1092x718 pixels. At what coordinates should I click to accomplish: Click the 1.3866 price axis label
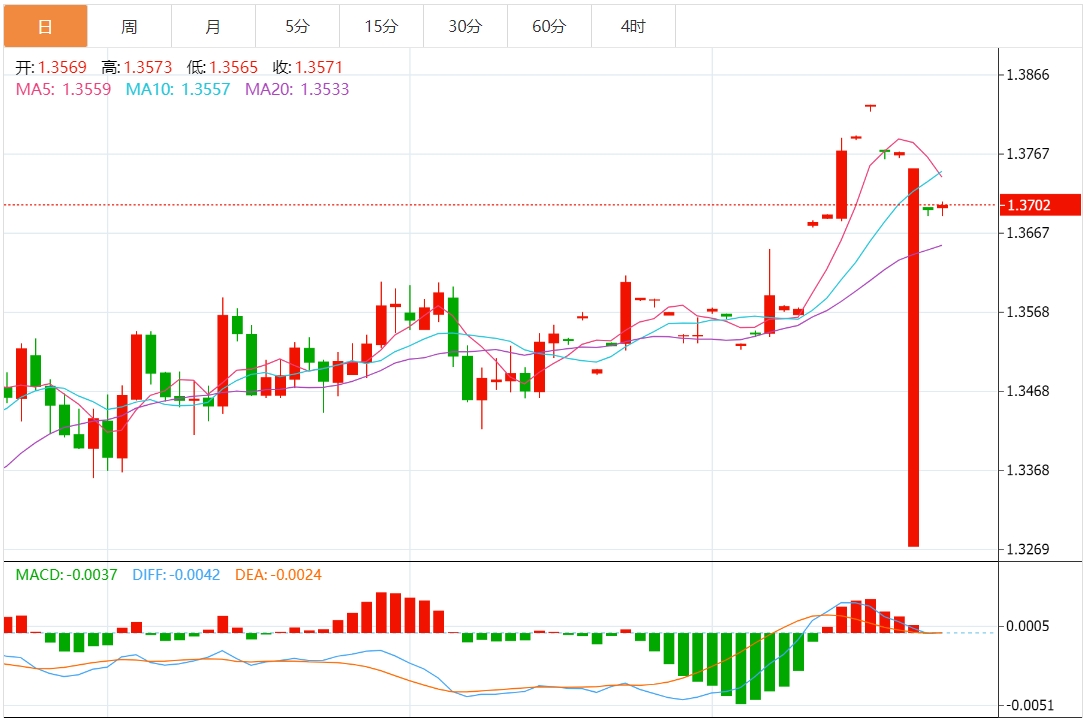pos(1028,75)
